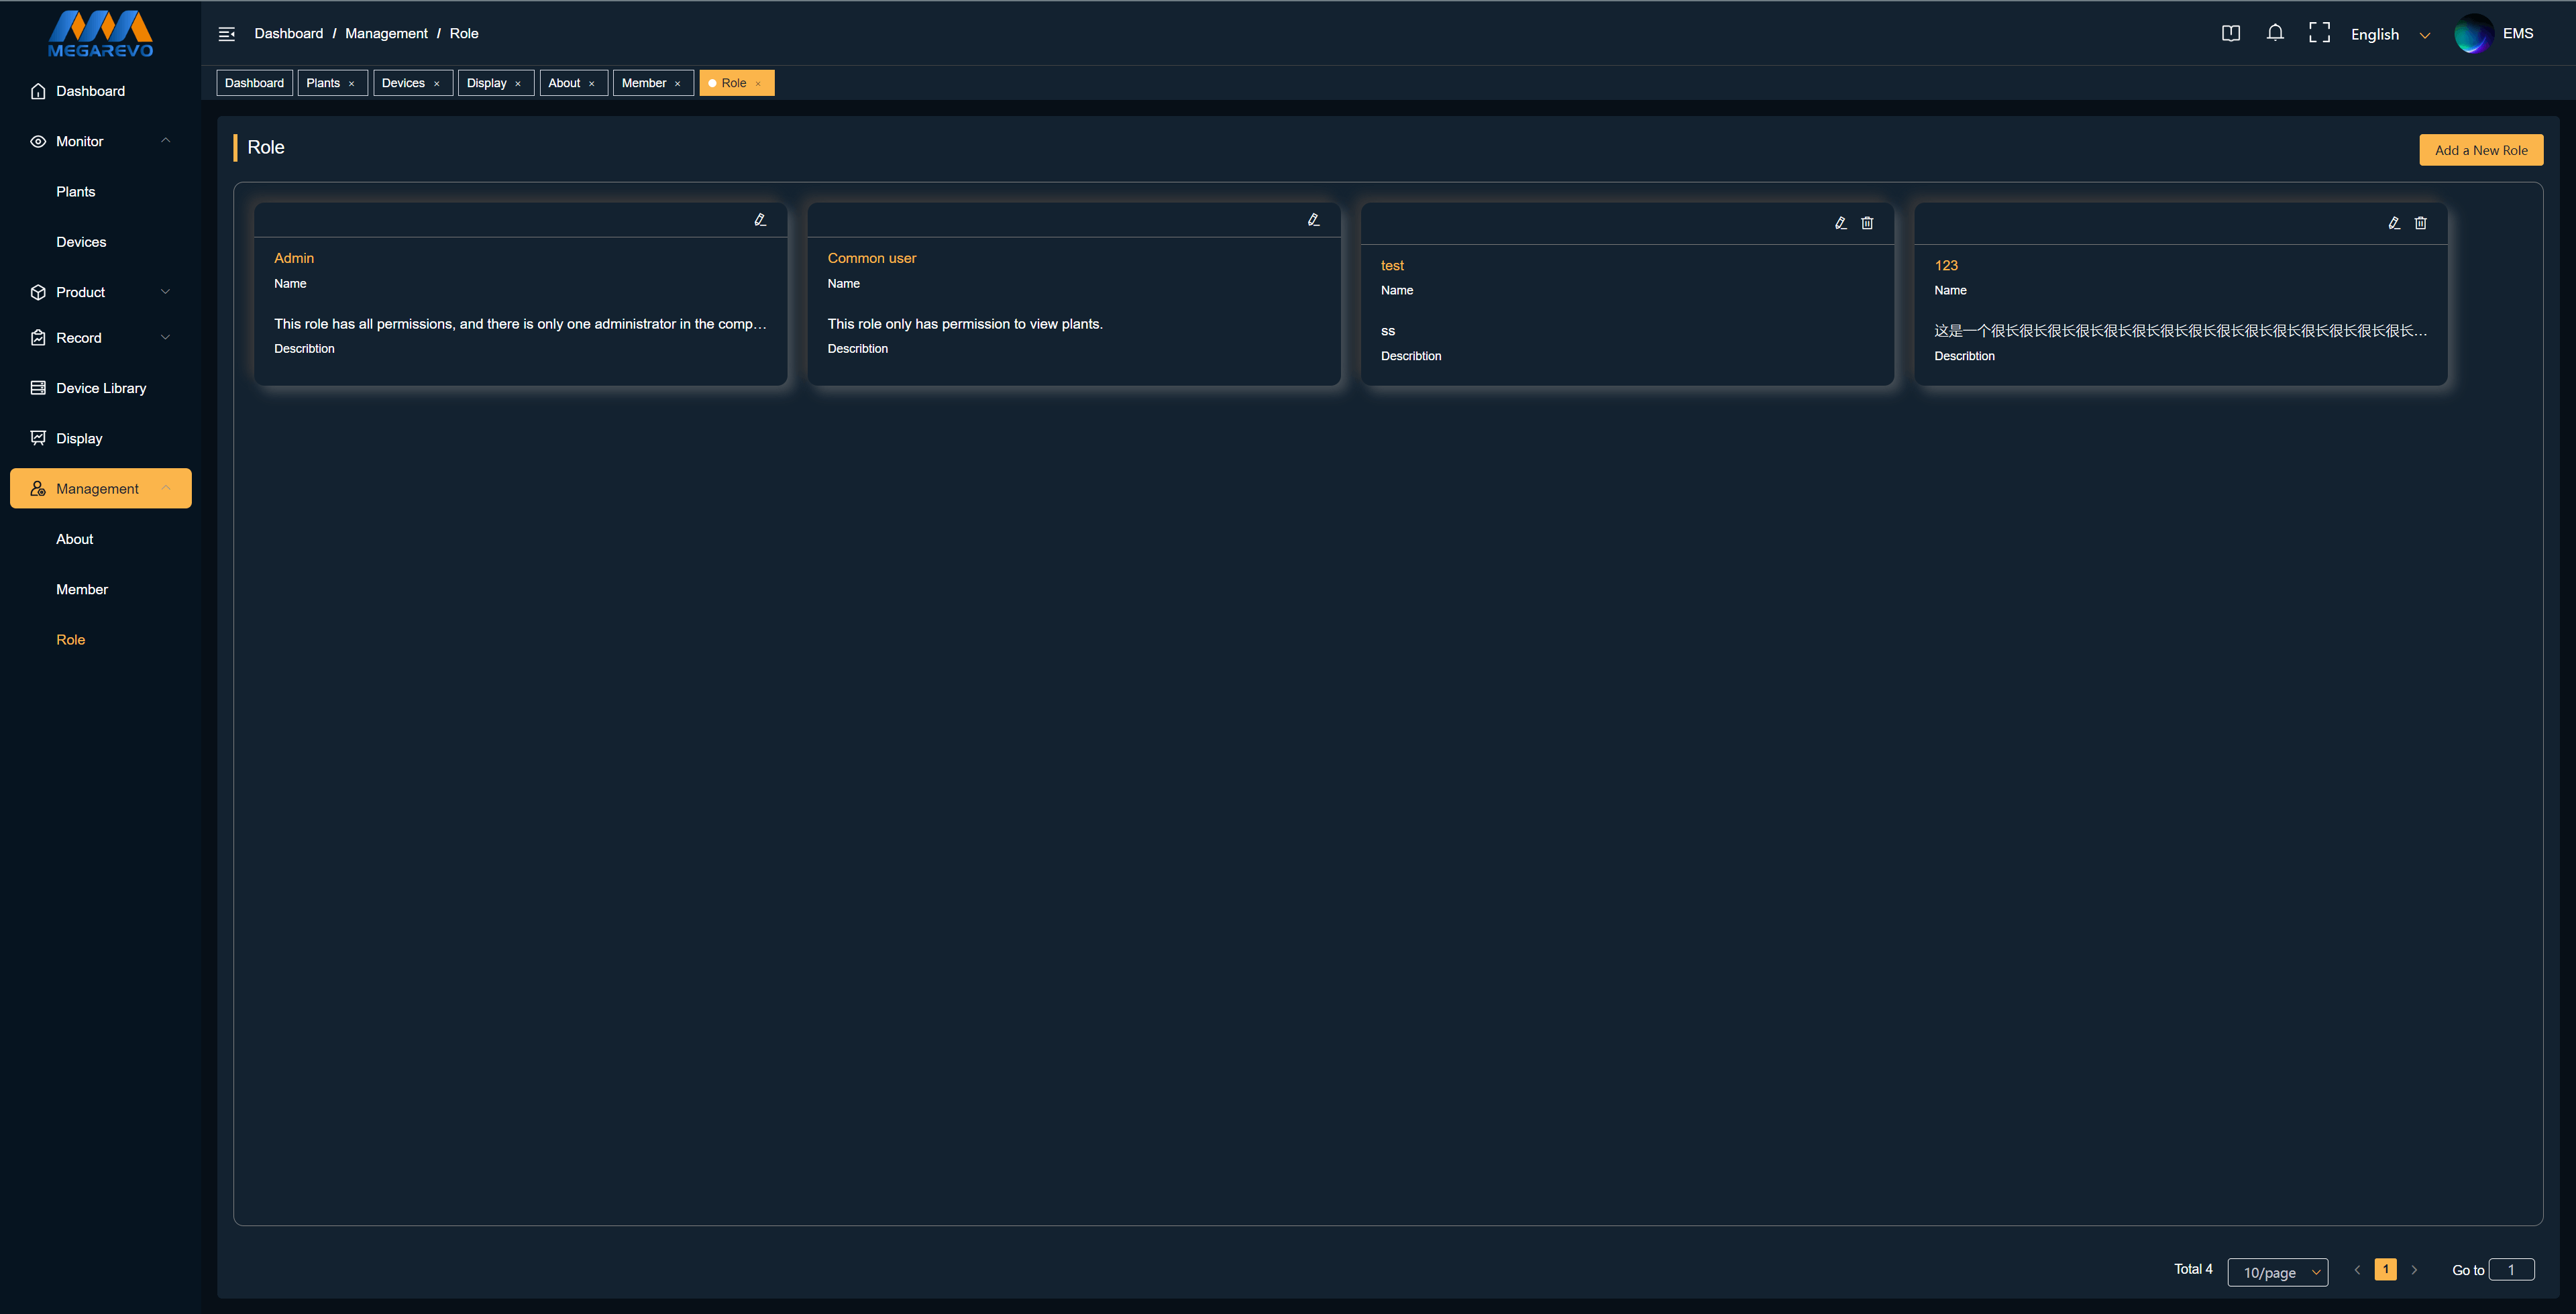Go to next page arrow
Viewport: 2576px width, 1314px height.
(x=2414, y=1270)
